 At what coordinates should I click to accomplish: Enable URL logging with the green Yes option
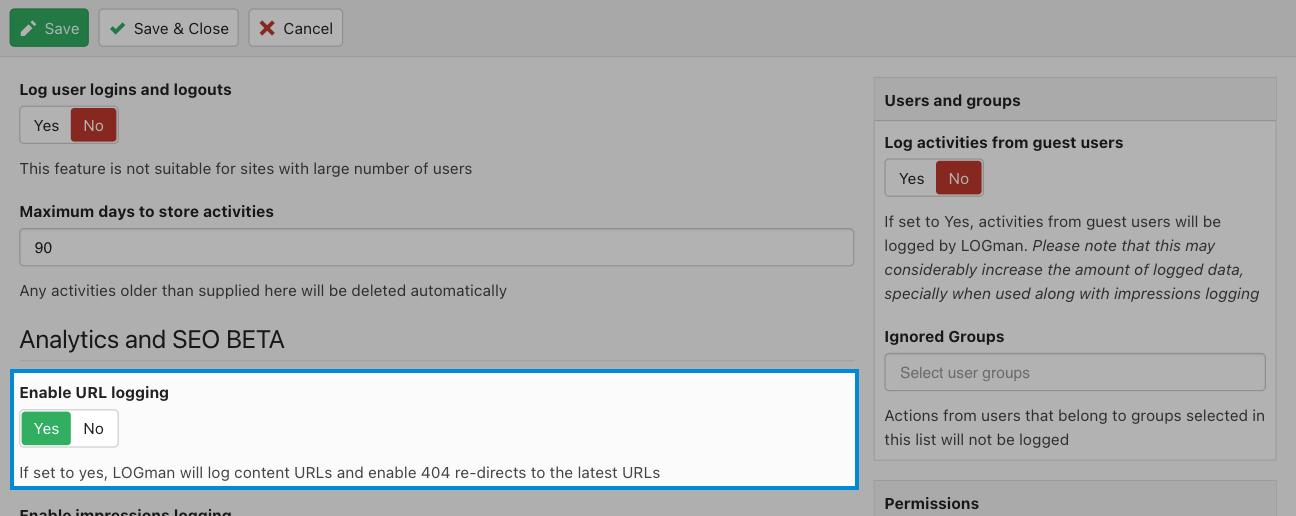pos(46,428)
